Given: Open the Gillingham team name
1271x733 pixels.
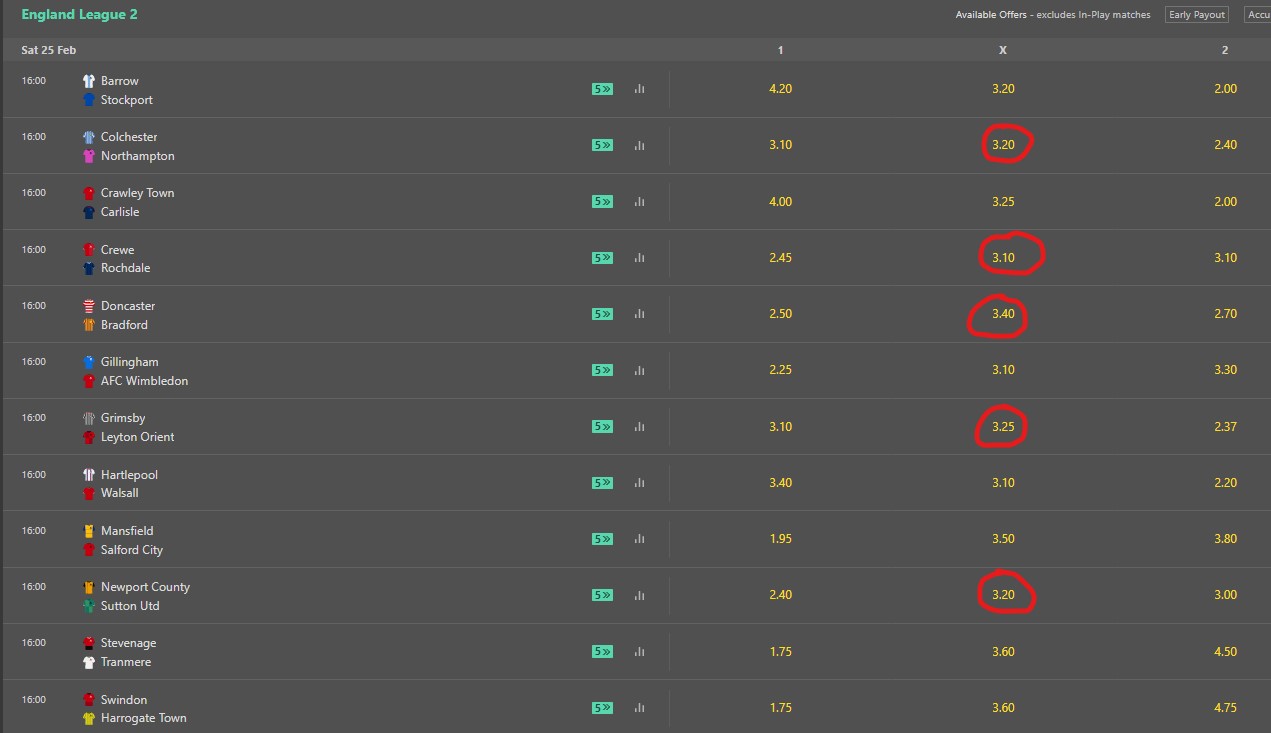Looking at the screenshot, I should click(130, 362).
